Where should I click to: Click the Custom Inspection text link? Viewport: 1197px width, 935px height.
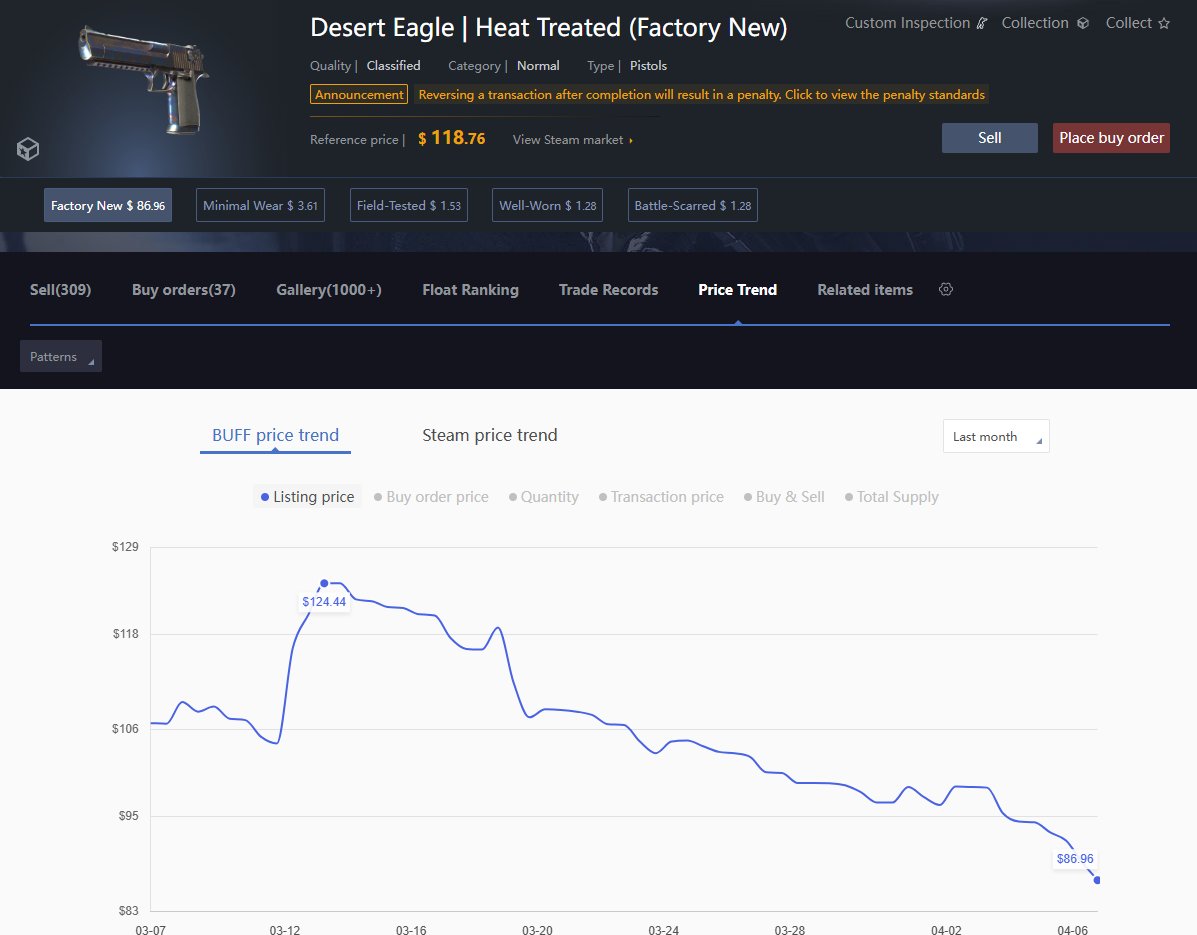[x=907, y=23]
